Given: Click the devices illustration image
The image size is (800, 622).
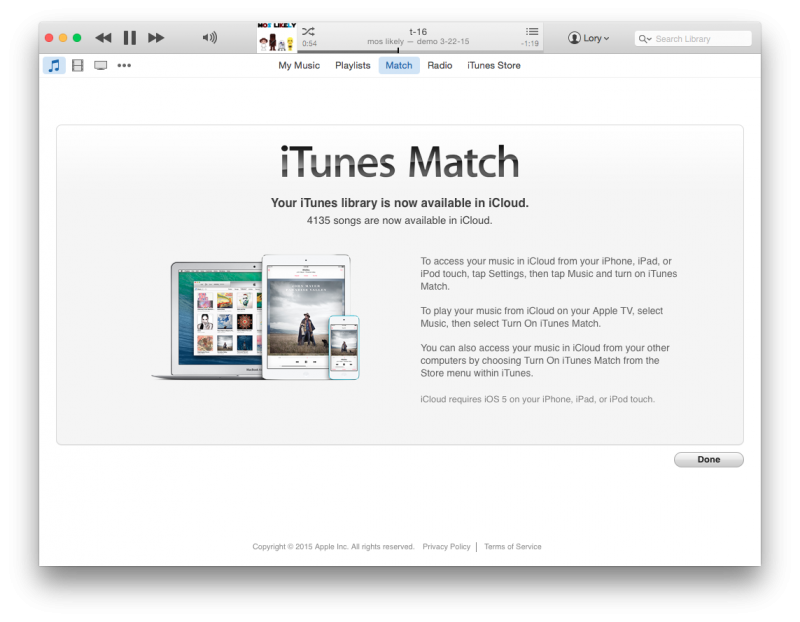Looking at the screenshot, I should click(256, 317).
